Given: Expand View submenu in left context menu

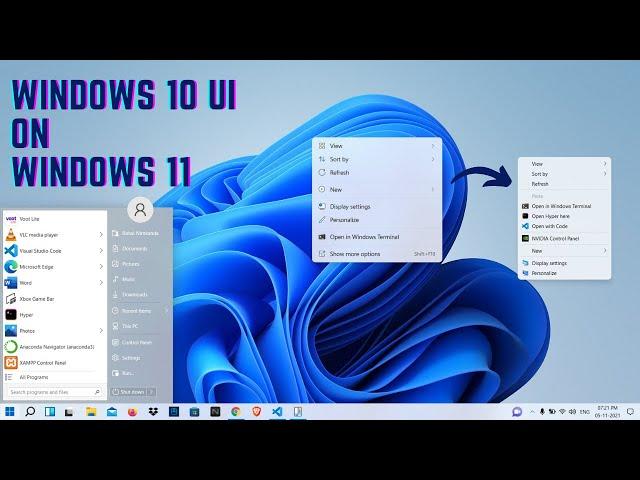Looking at the screenshot, I should point(432,146).
